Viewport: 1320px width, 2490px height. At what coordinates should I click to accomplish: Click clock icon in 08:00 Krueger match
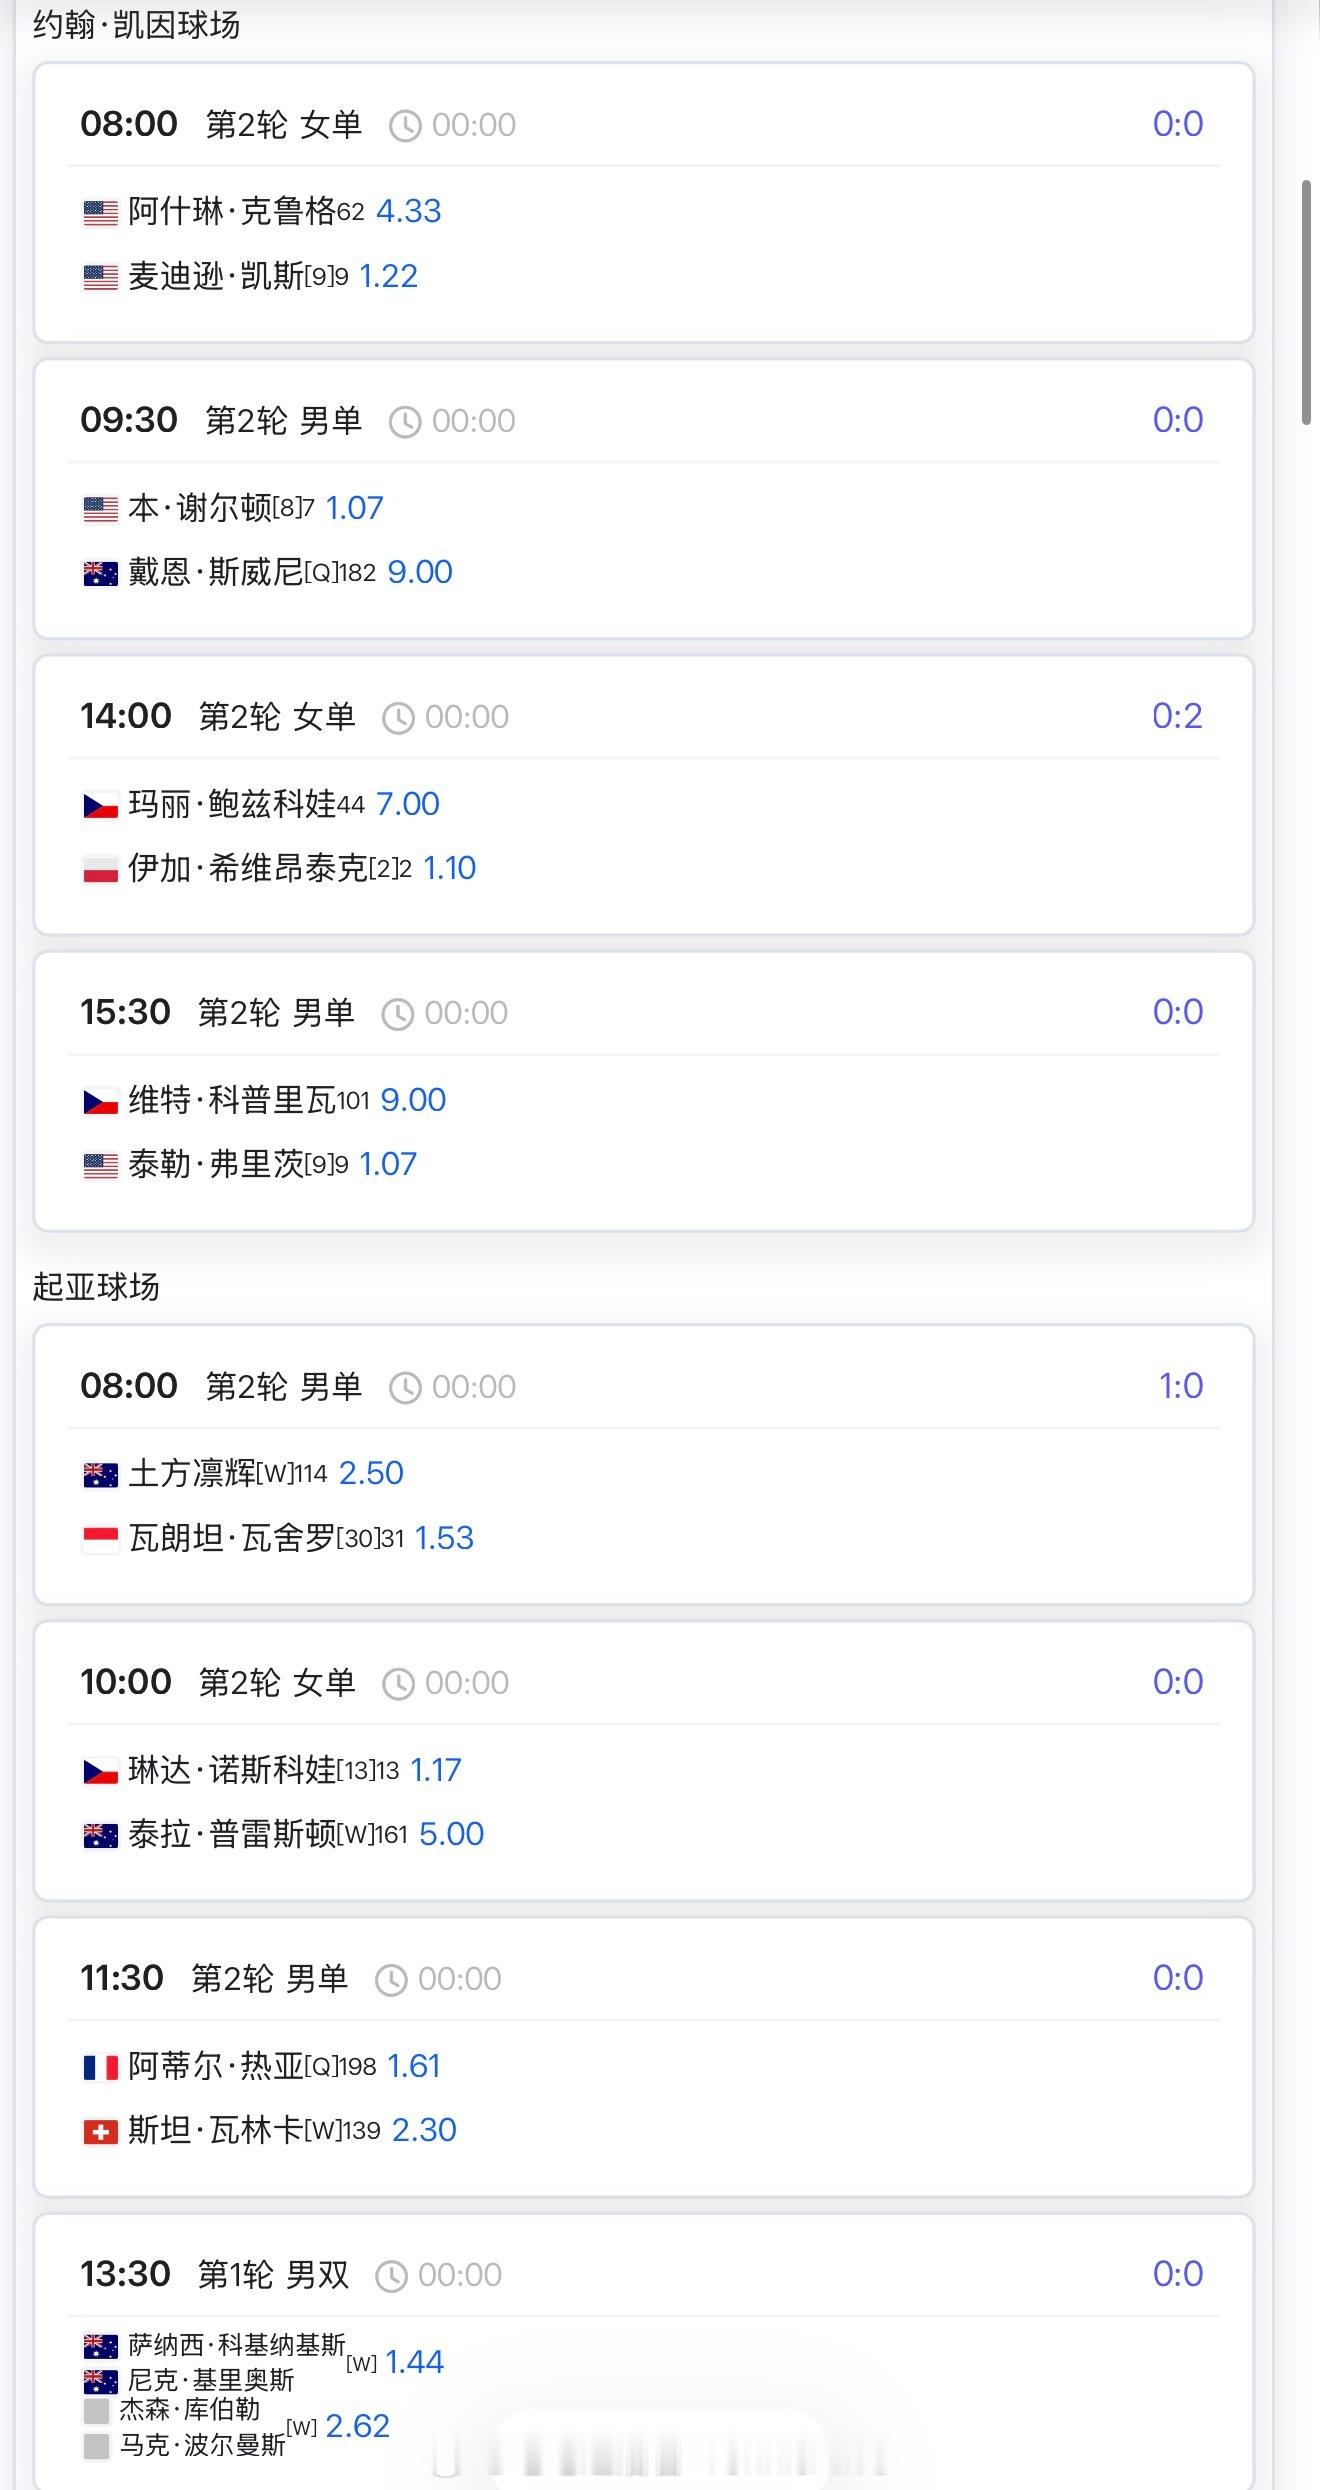404,126
